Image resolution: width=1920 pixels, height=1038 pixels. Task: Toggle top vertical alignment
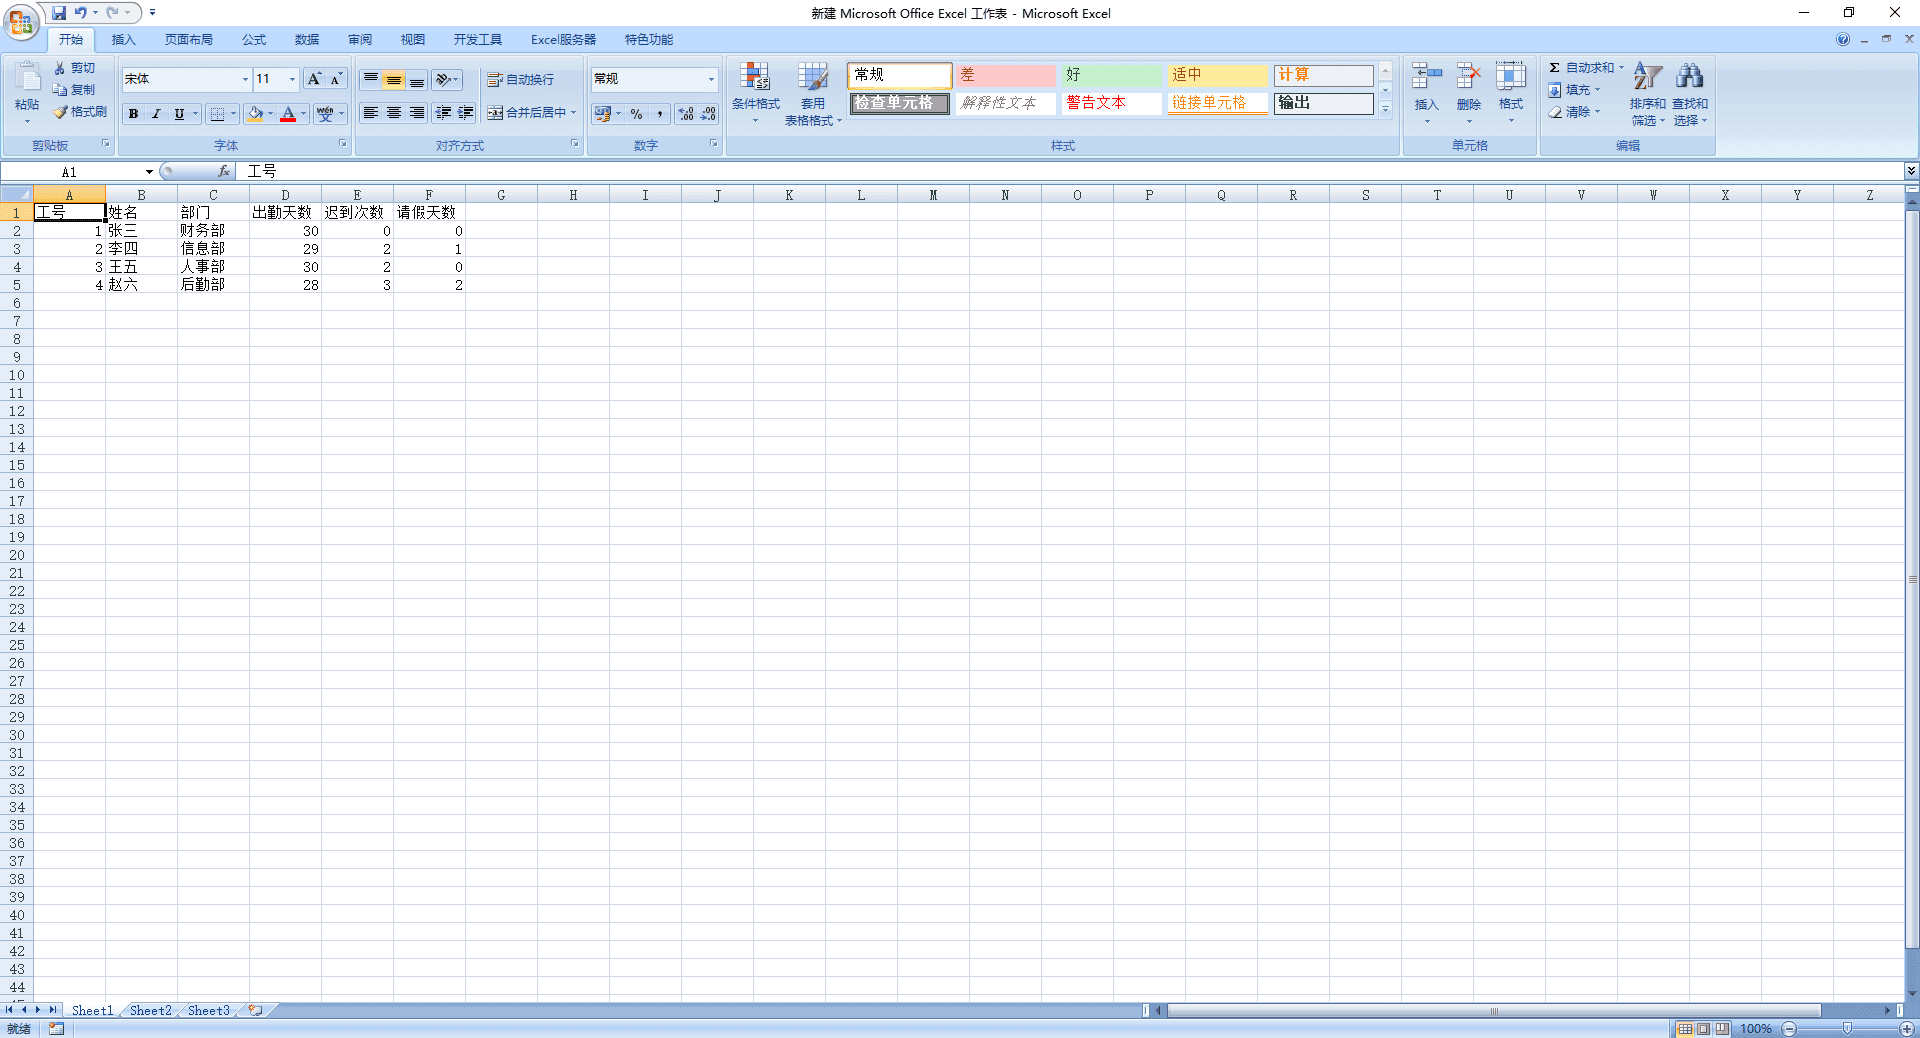point(370,79)
